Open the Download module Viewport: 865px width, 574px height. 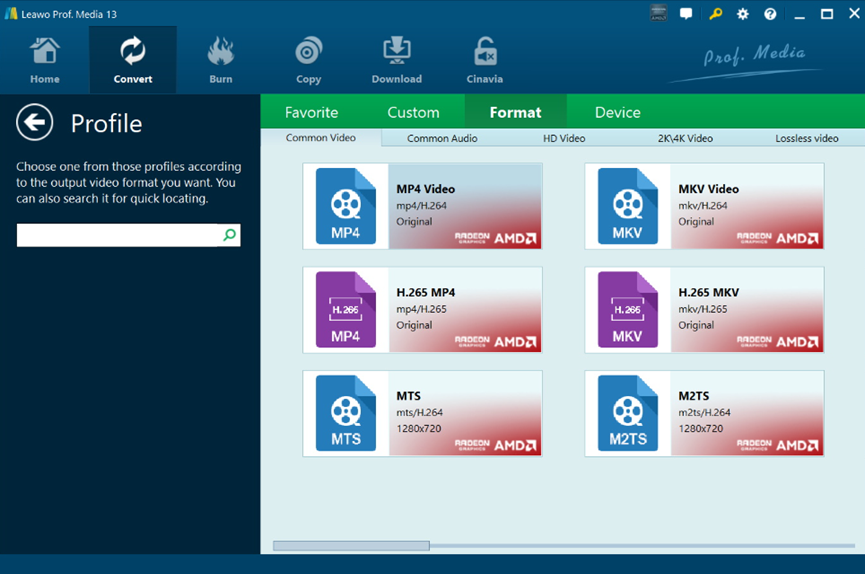point(396,60)
